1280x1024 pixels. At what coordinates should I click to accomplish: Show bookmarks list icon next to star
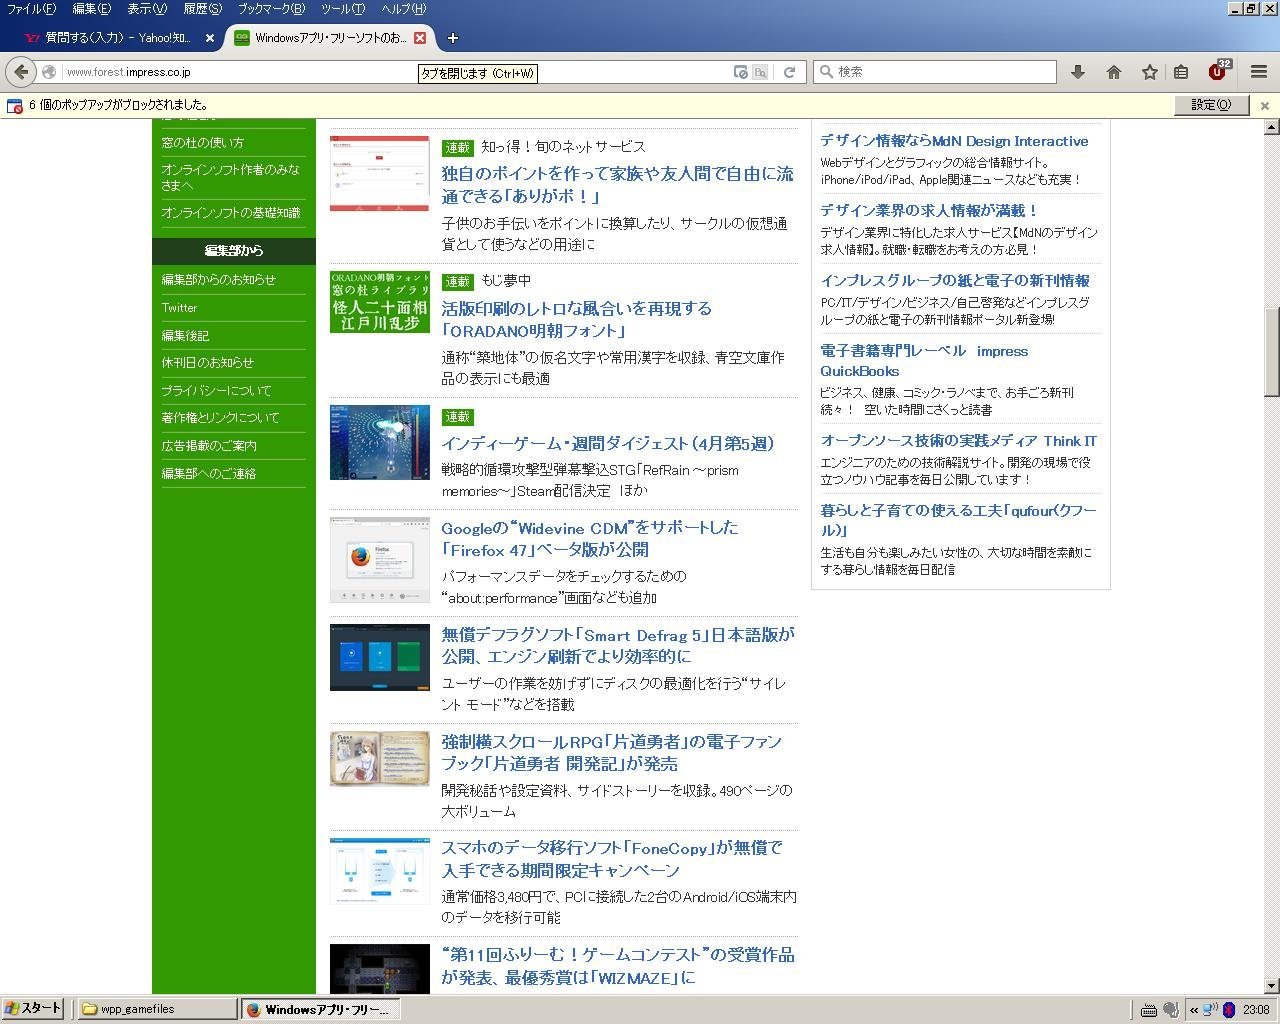[x=1181, y=72]
